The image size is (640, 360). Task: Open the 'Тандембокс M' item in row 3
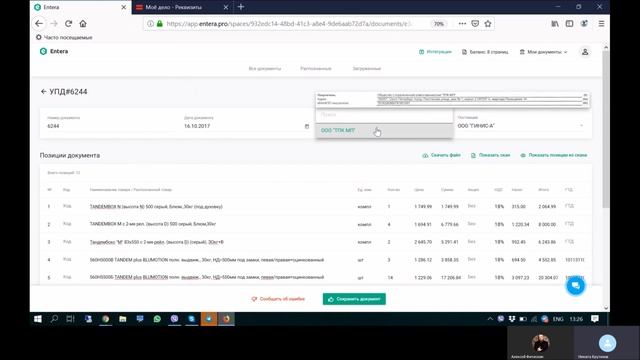tap(156, 242)
